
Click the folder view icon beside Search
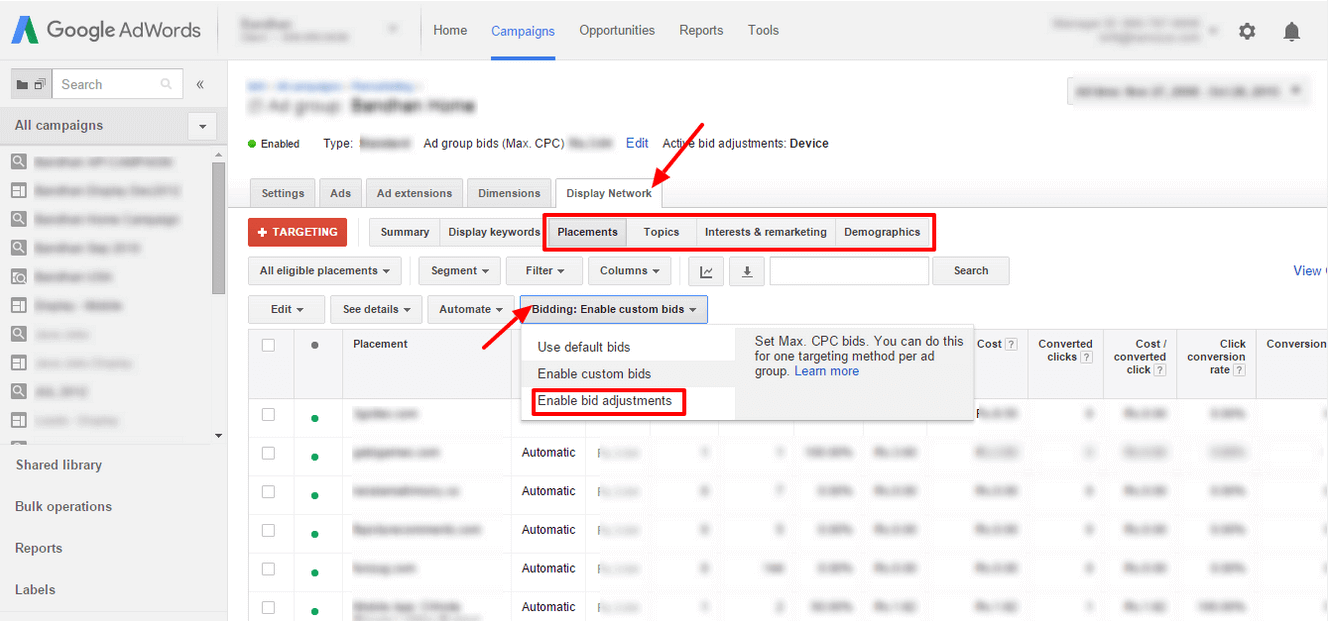click(23, 85)
